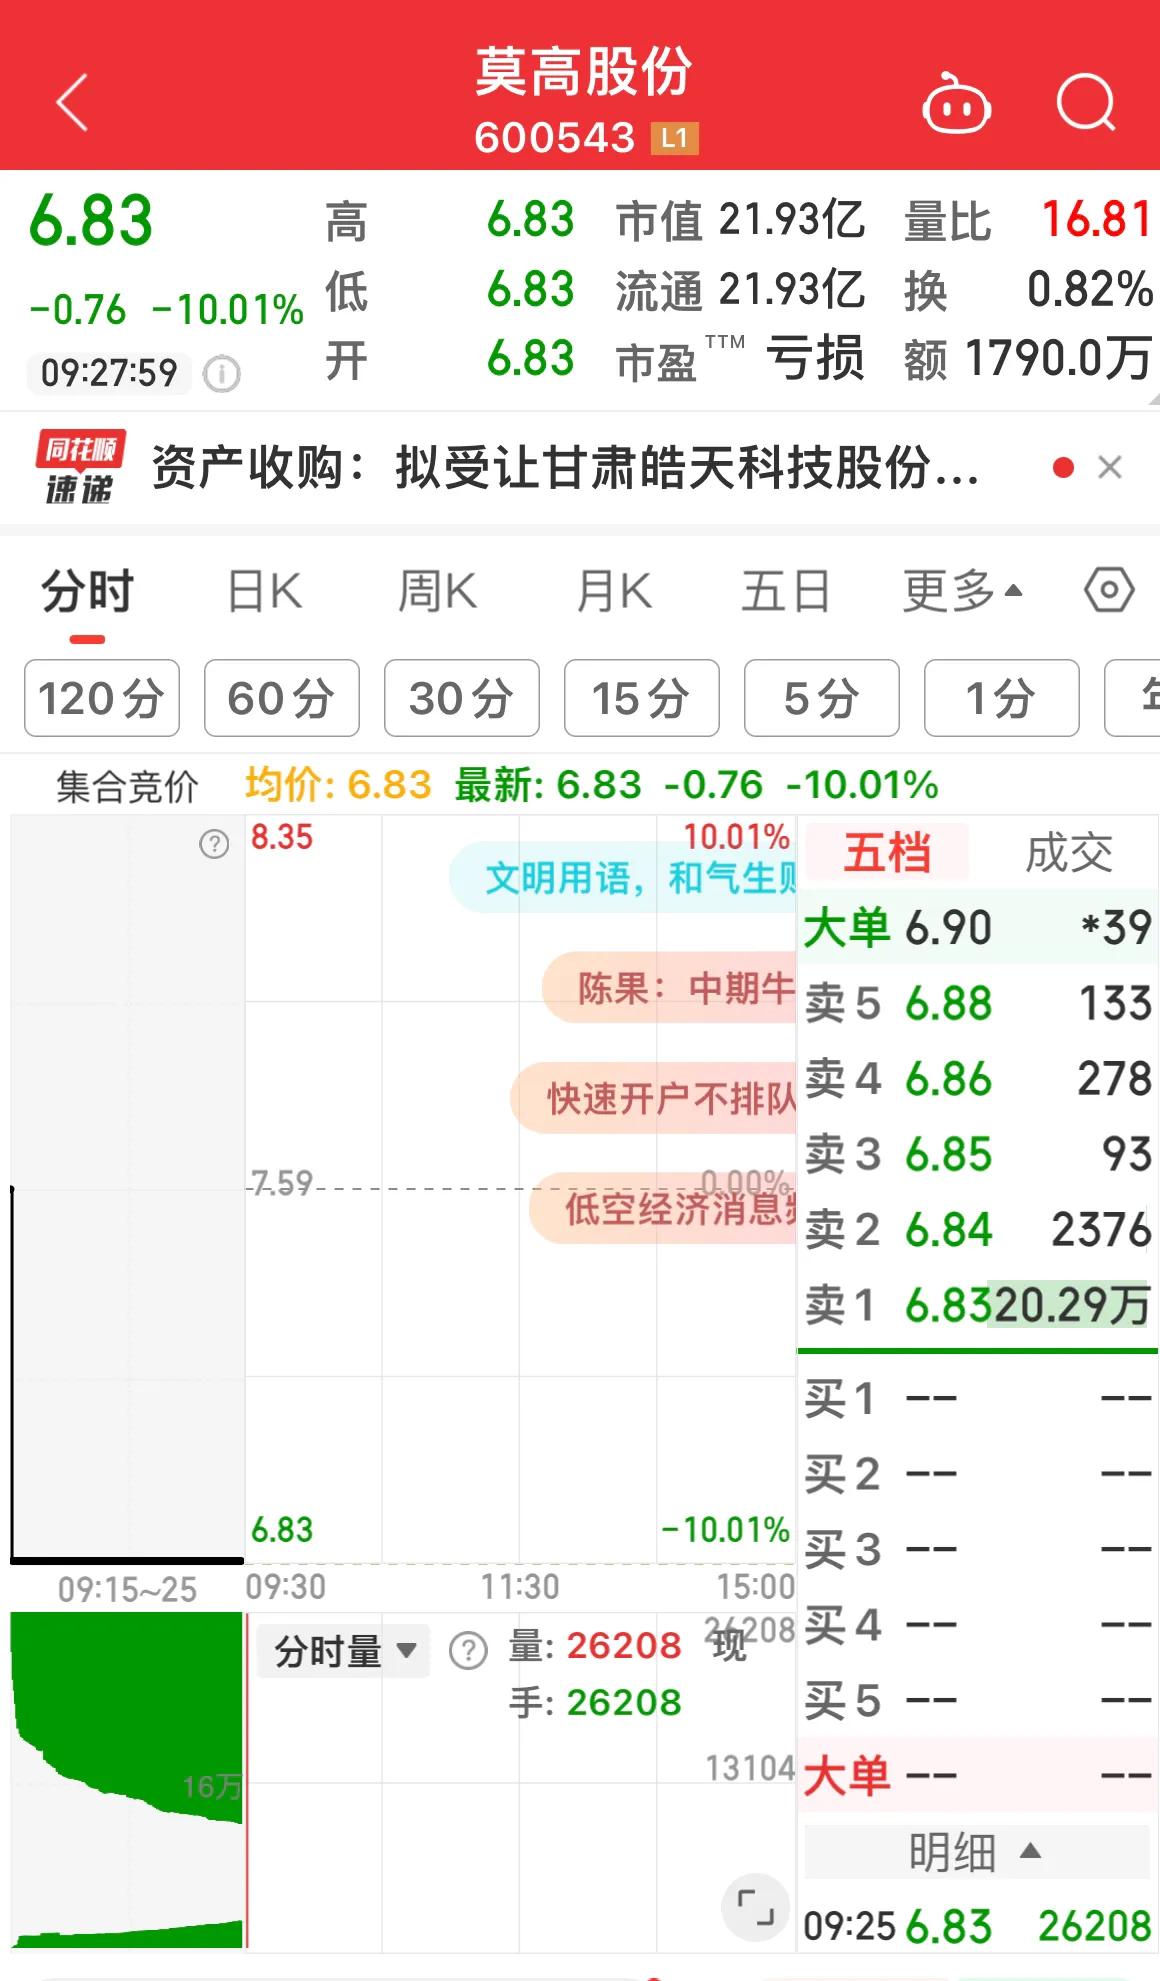Open the 分时量 indicator dropdown

pos(344,1650)
